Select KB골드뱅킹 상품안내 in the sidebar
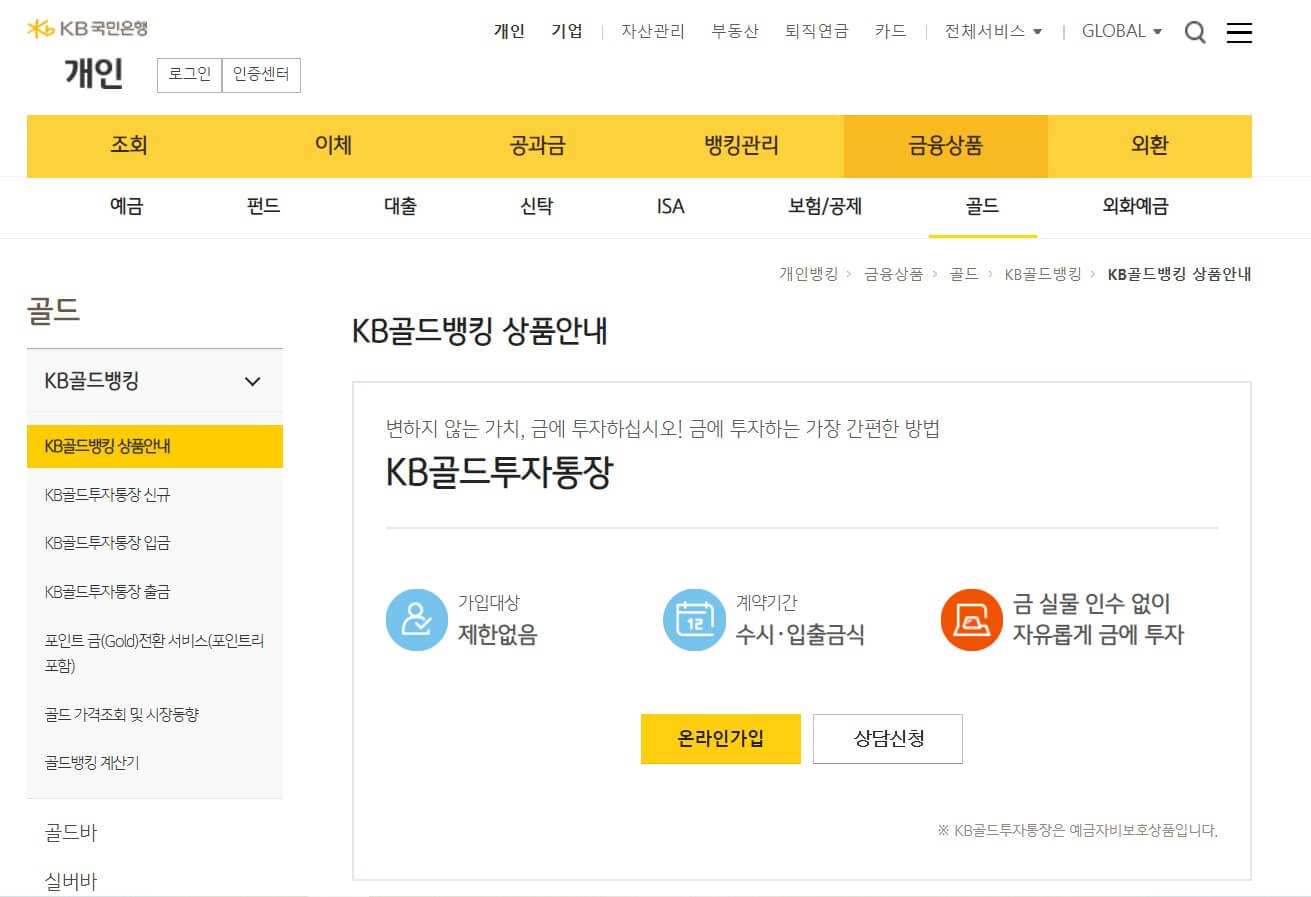The width and height of the screenshot is (1311, 897). point(155,446)
